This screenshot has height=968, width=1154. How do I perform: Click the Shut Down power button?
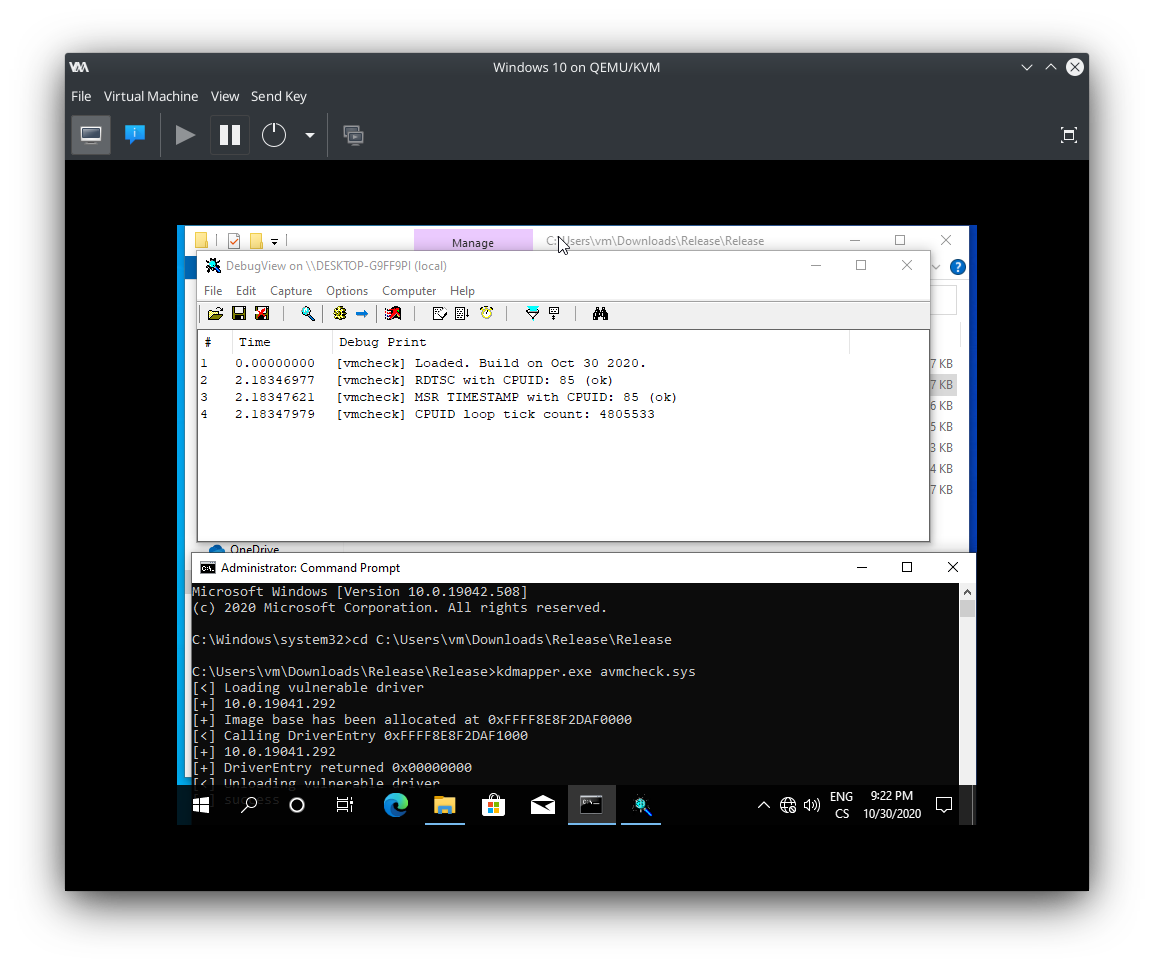pyautogui.click(x=274, y=135)
